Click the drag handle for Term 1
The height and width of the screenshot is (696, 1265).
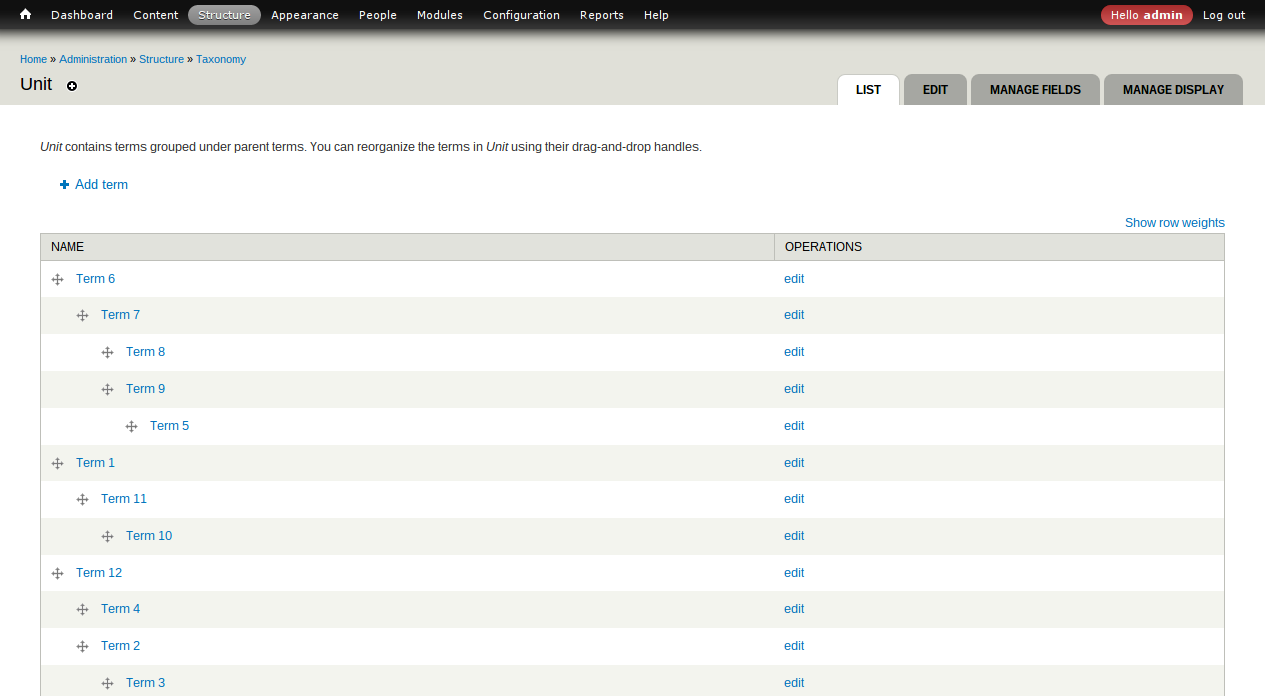tap(57, 463)
